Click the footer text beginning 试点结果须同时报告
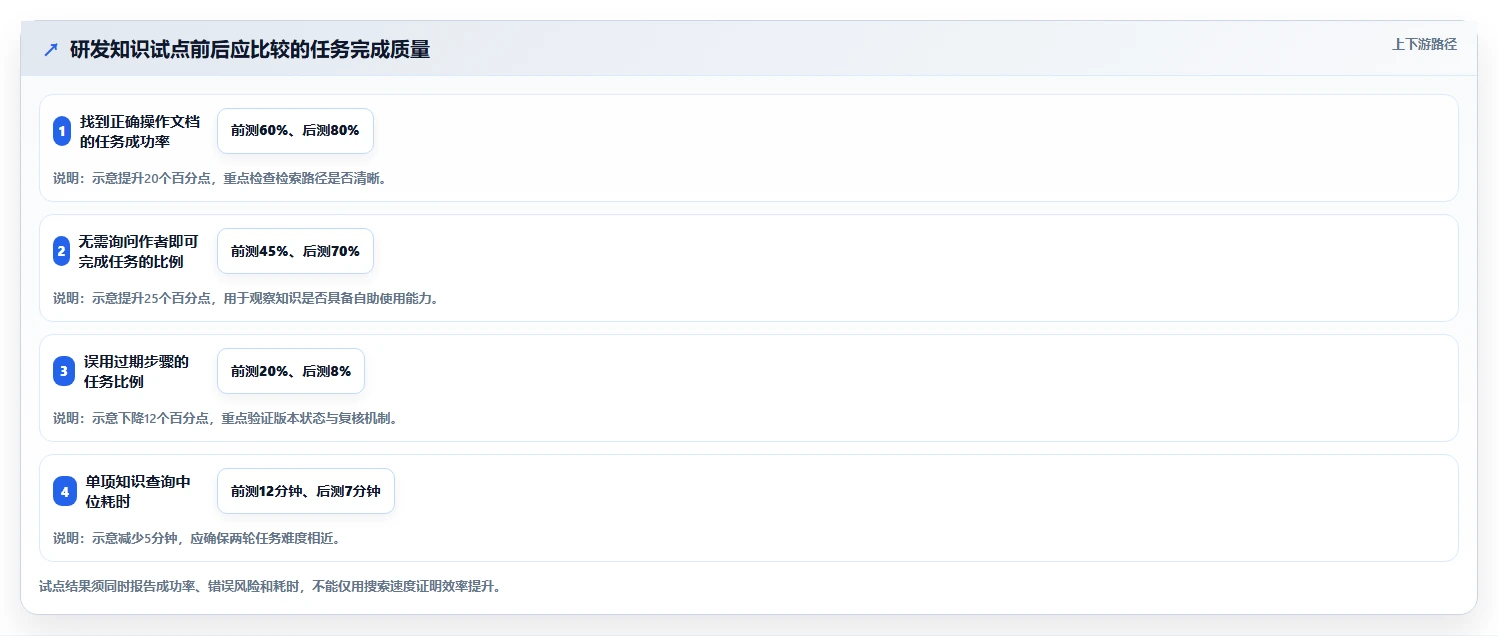Viewport: 1498px width, 636px height. 270,586
